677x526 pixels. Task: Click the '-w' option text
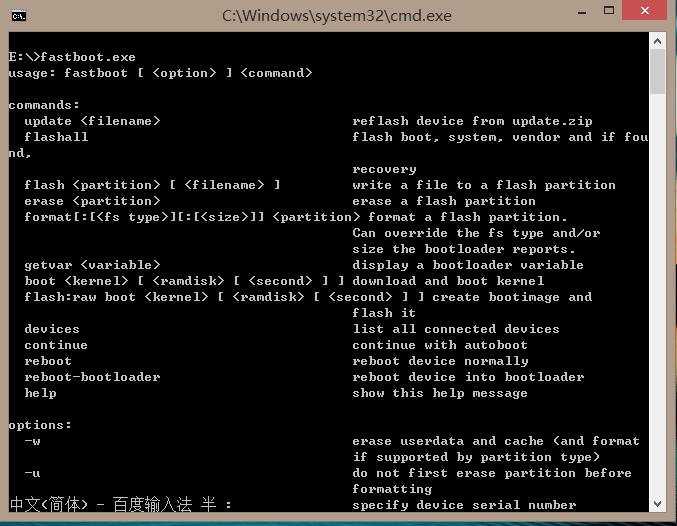pyautogui.click(x=32, y=441)
